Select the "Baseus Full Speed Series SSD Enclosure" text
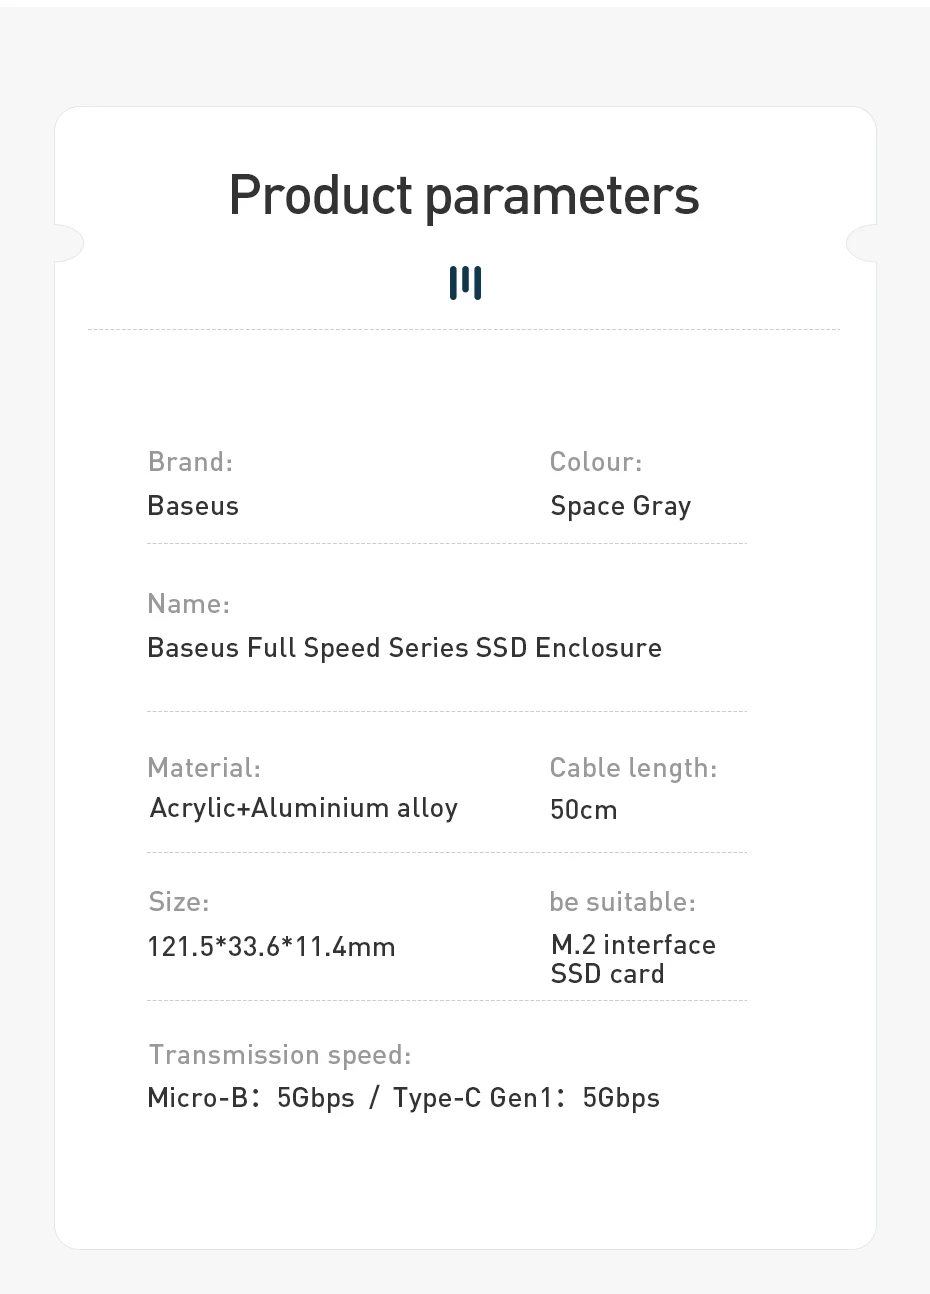The image size is (930, 1294). pyautogui.click(x=404, y=648)
